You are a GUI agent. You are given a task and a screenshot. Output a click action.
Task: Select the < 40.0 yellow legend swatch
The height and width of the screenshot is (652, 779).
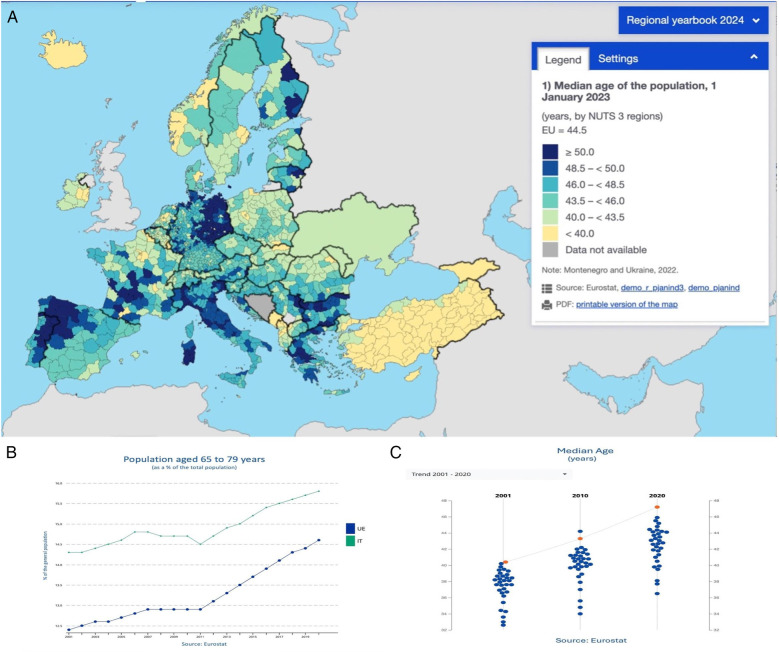click(x=550, y=234)
